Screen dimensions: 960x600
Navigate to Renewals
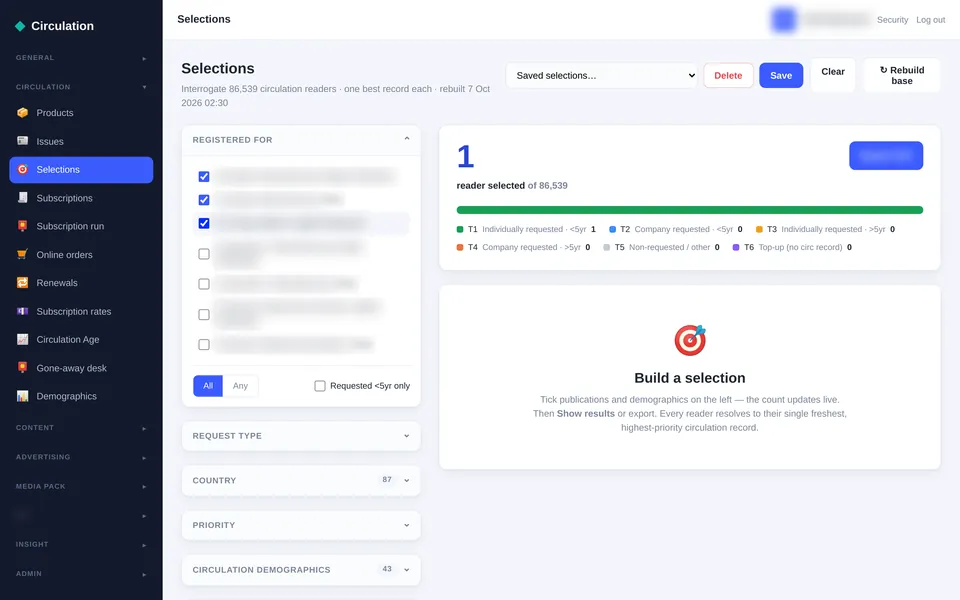pyautogui.click(x=81, y=283)
